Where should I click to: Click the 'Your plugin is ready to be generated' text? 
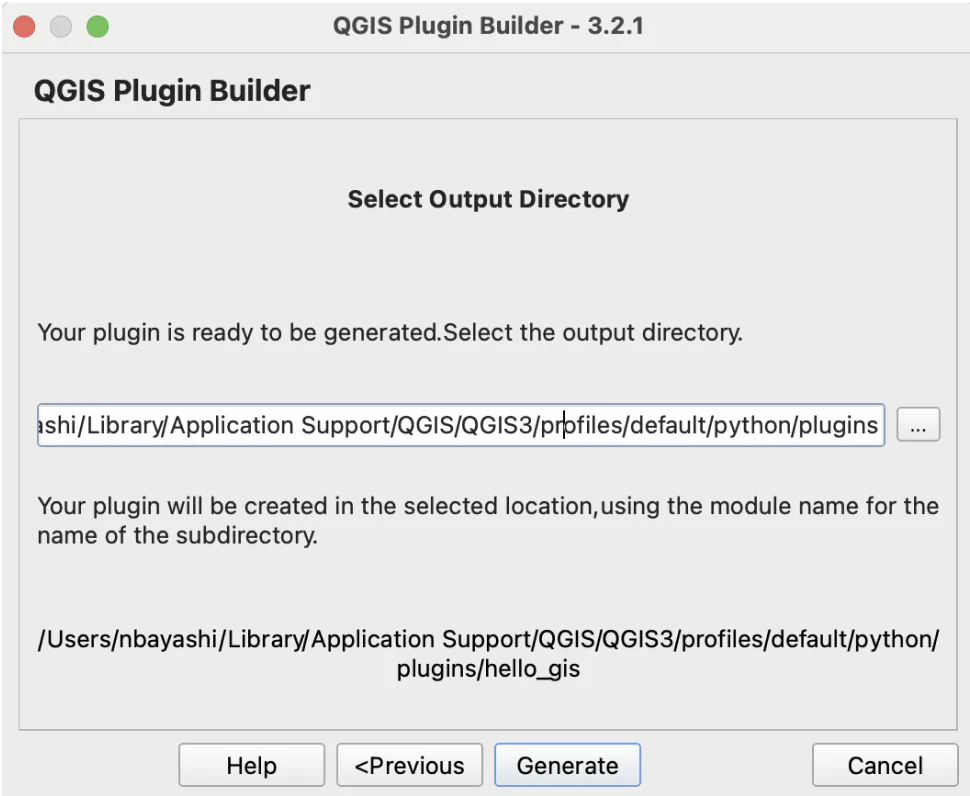(390, 333)
